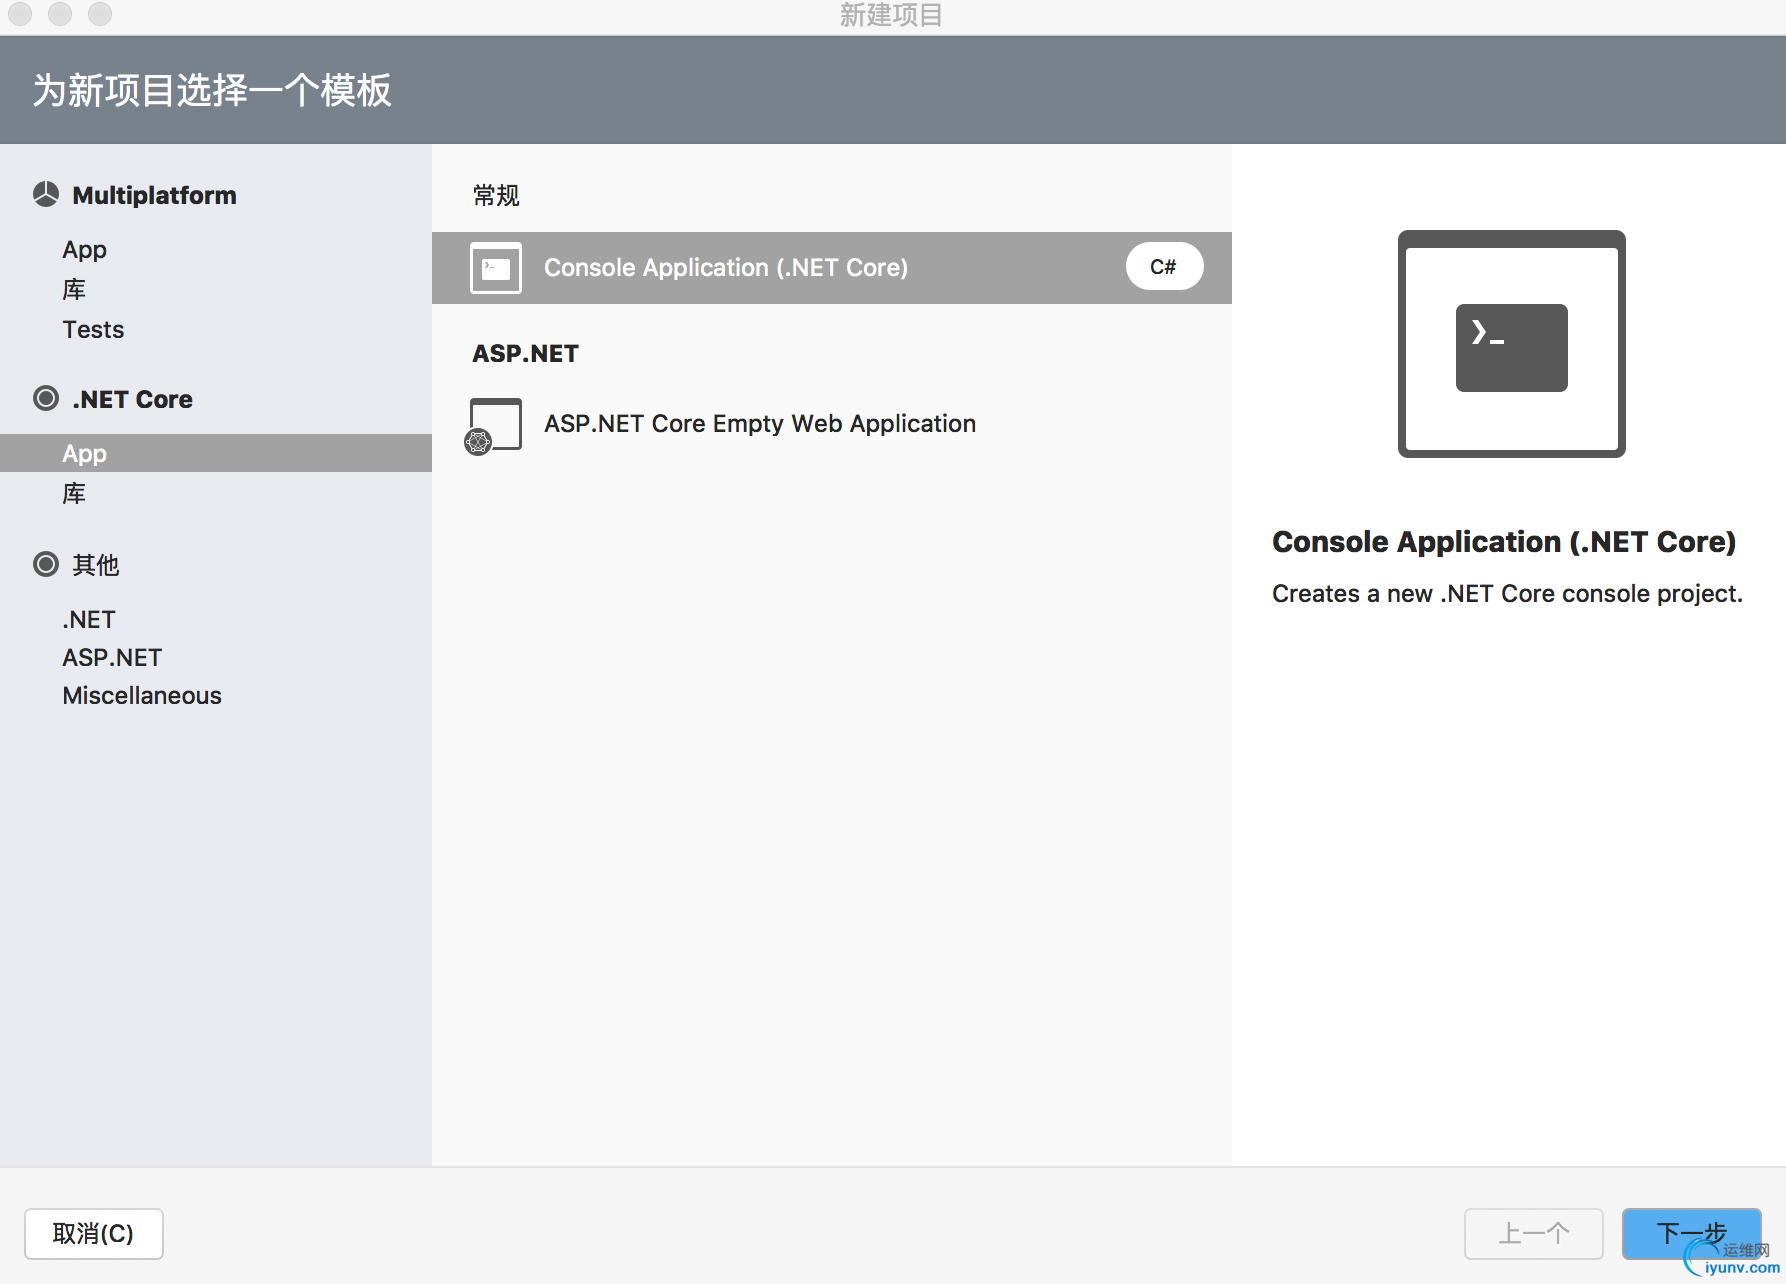Click the ASP.NET Core Empty Web Application icon
Image resolution: width=1786 pixels, height=1284 pixels.
pyautogui.click(x=494, y=425)
